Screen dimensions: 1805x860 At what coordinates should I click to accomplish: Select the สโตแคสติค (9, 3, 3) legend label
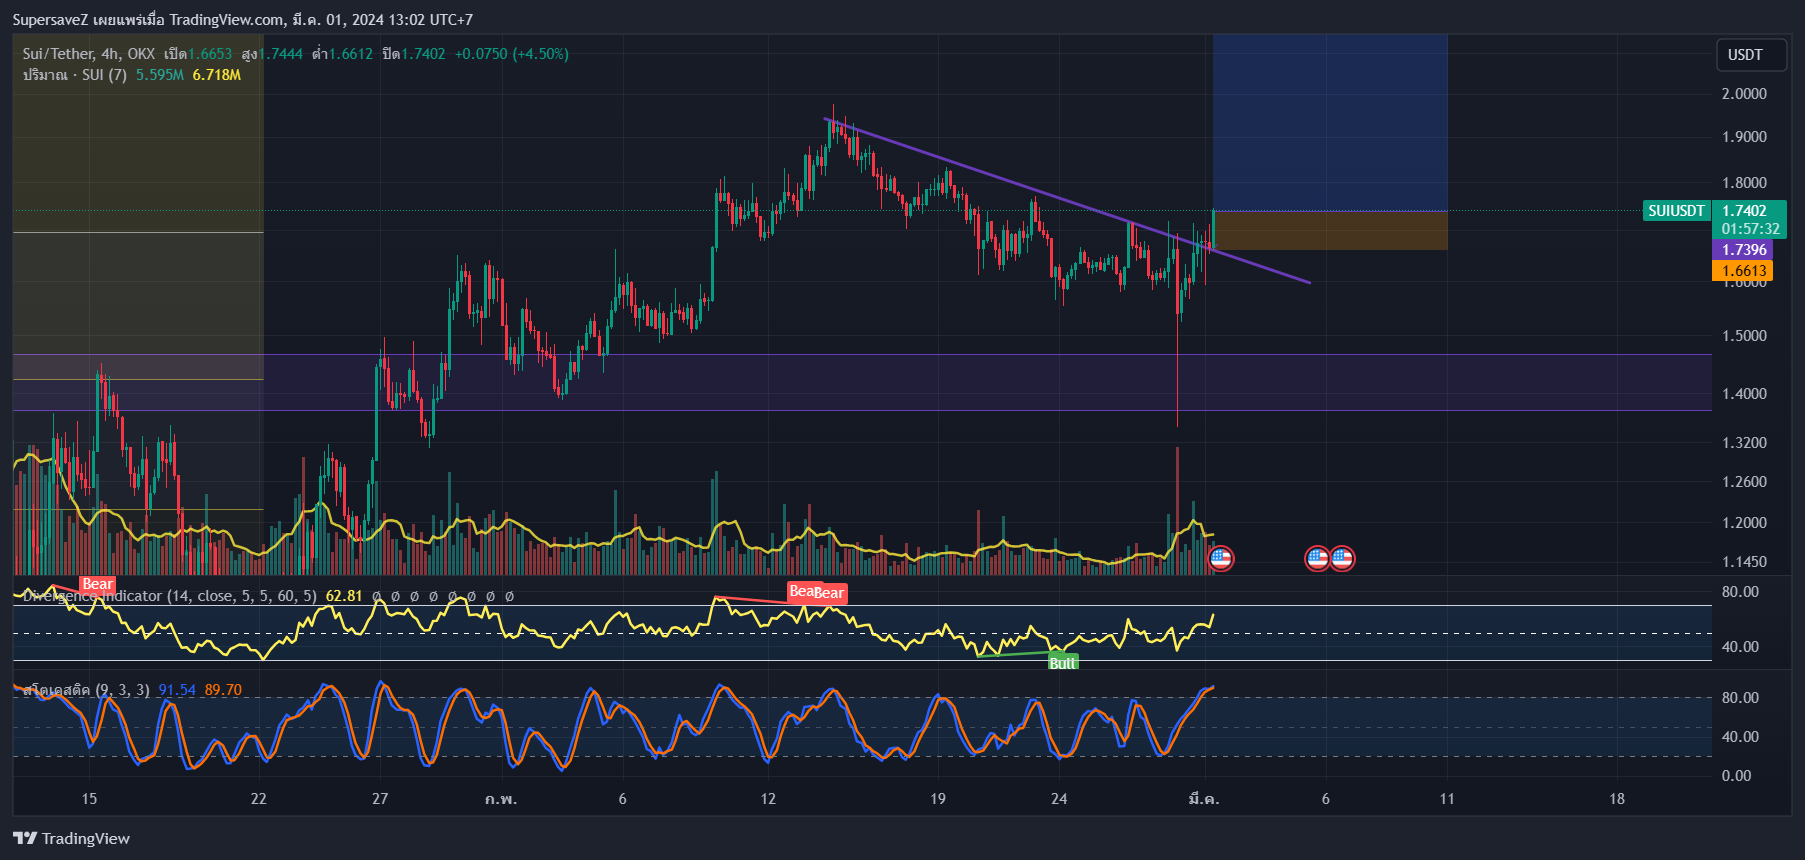tap(86, 690)
